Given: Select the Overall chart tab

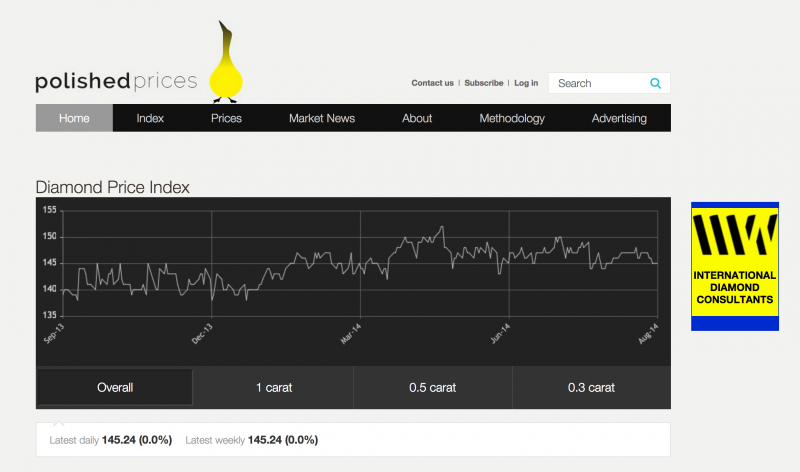Looking at the screenshot, I should click(115, 387).
